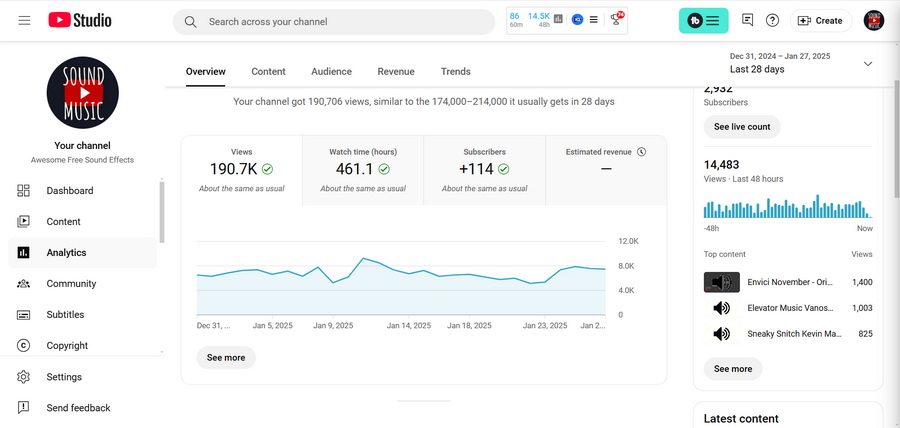The image size is (900, 428).
Task: Open the hamburger navigation menu
Action: [x=24, y=20]
